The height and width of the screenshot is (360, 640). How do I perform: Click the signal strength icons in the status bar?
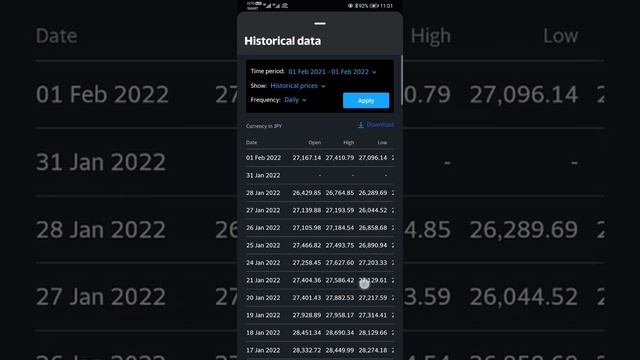pos(272,5)
